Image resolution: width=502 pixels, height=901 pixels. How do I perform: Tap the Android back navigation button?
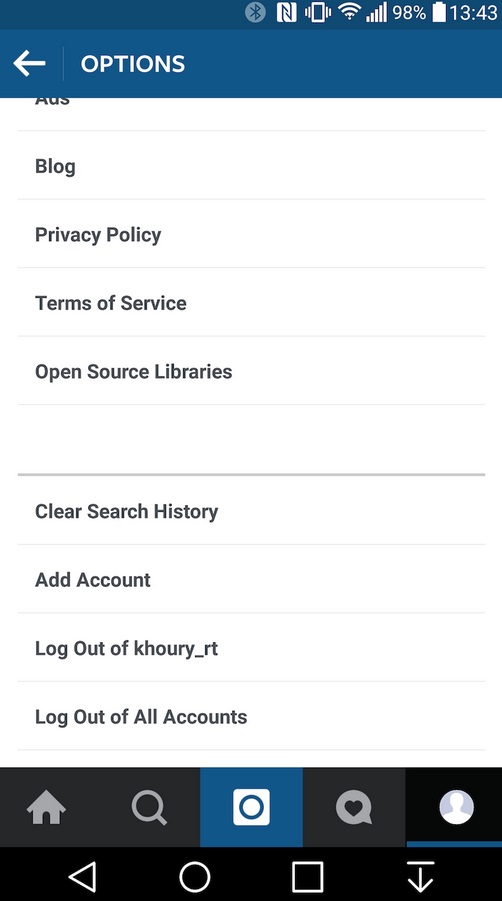[82, 877]
